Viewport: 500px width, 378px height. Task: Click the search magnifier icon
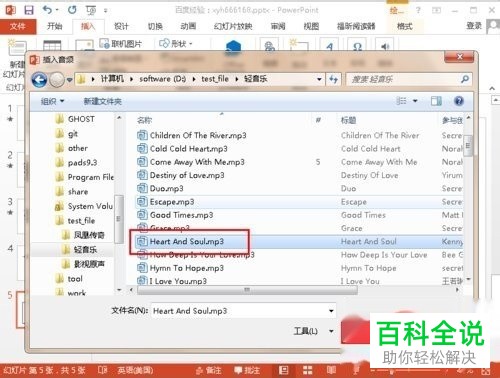point(465,79)
